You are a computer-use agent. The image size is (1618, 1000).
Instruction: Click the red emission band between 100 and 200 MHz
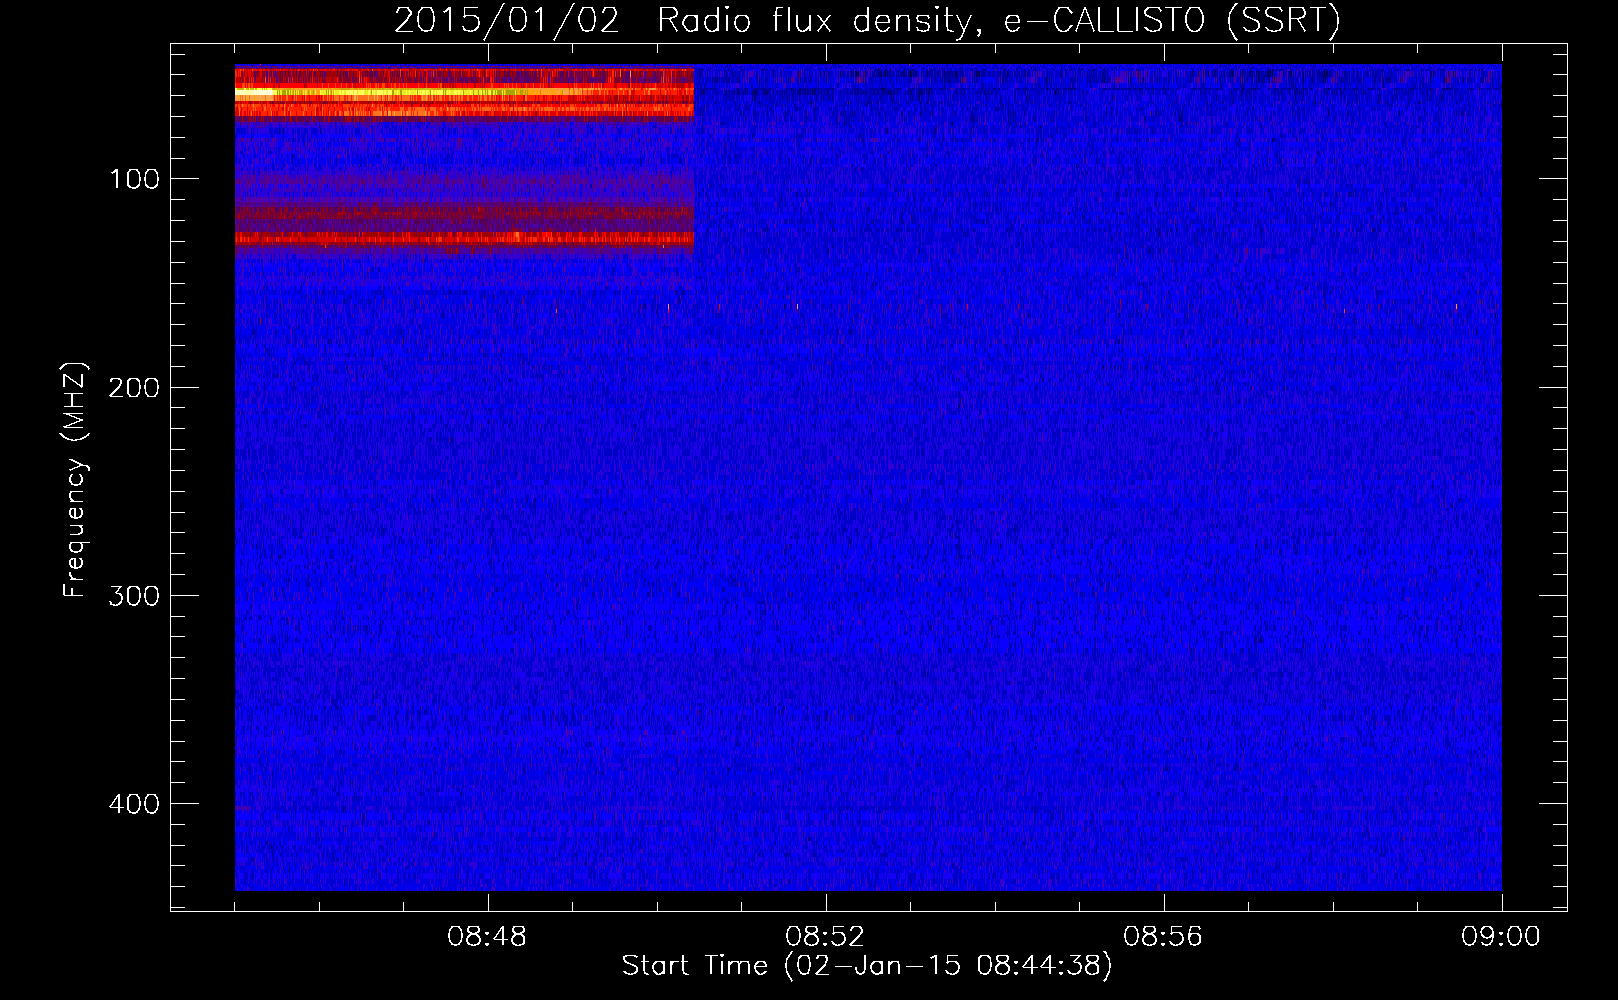pos(464,238)
